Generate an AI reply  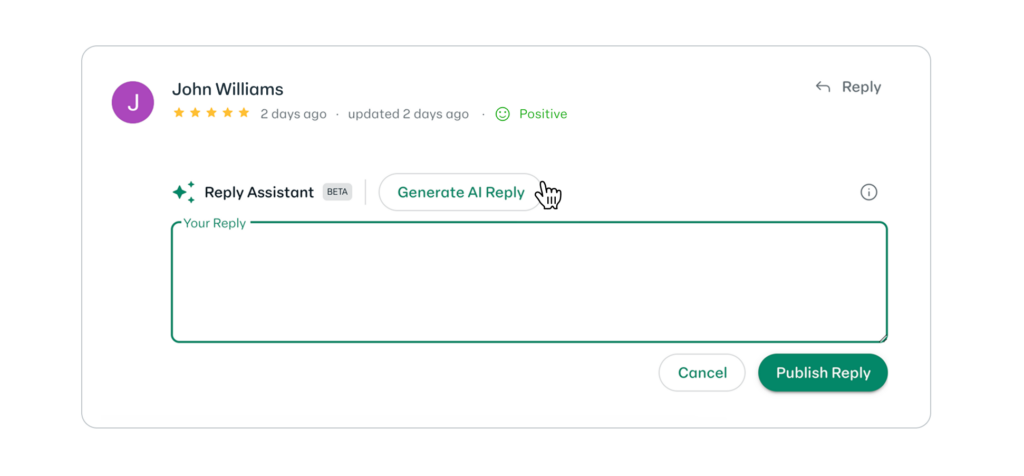point(461,192)
